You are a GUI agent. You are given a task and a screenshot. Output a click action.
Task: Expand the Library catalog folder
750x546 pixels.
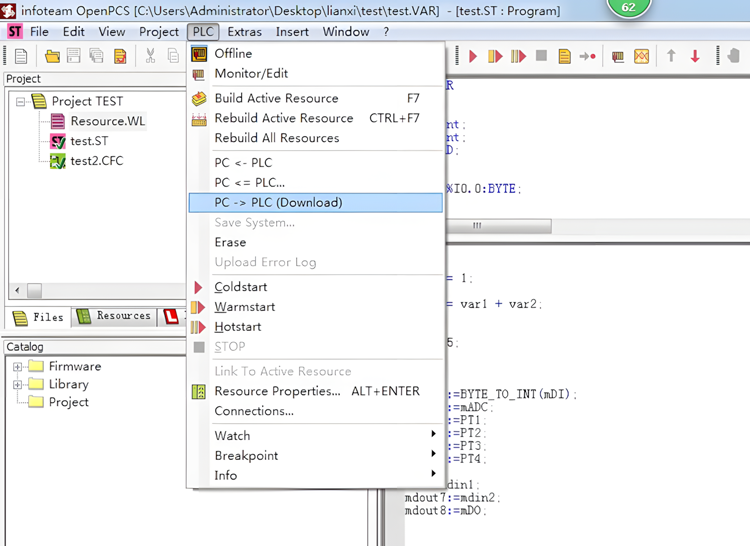[17, 384]
